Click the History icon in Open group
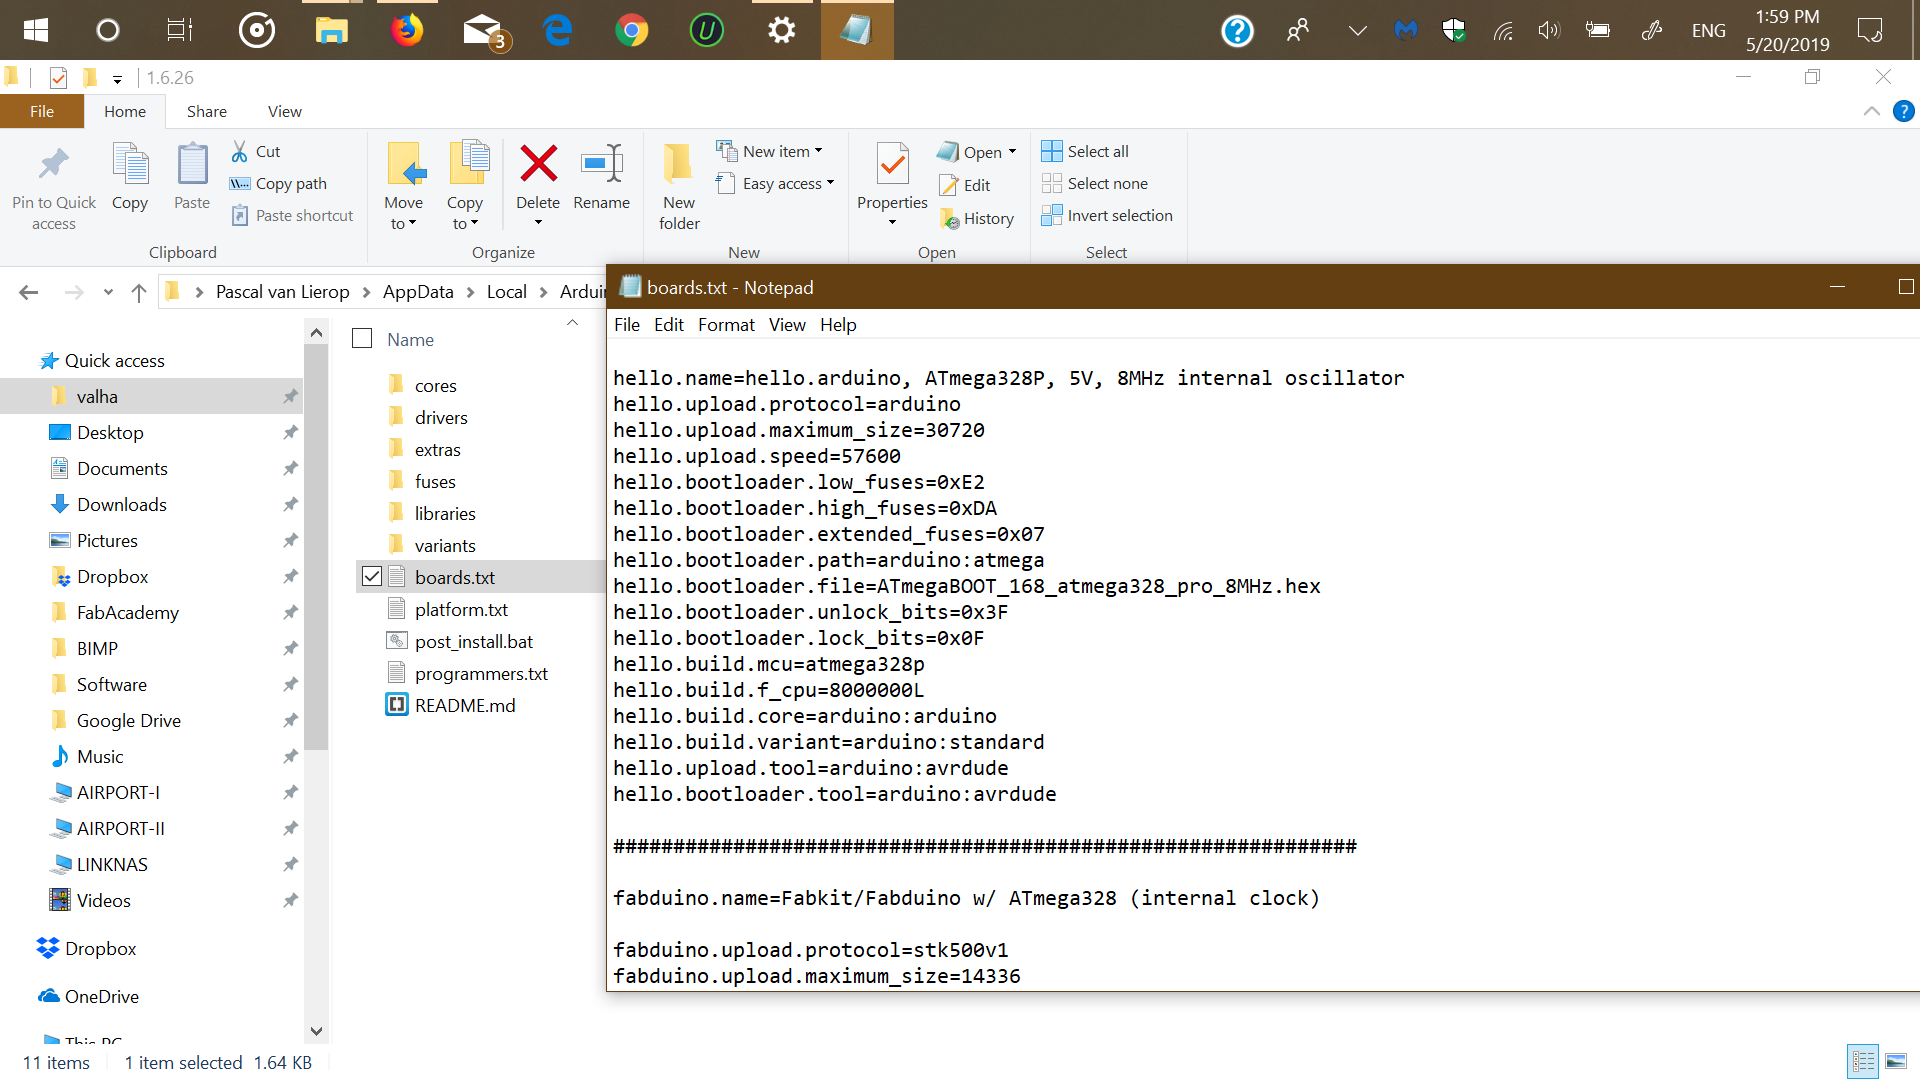This screenshot has width=1920, height=1080. tap(949, 219)
